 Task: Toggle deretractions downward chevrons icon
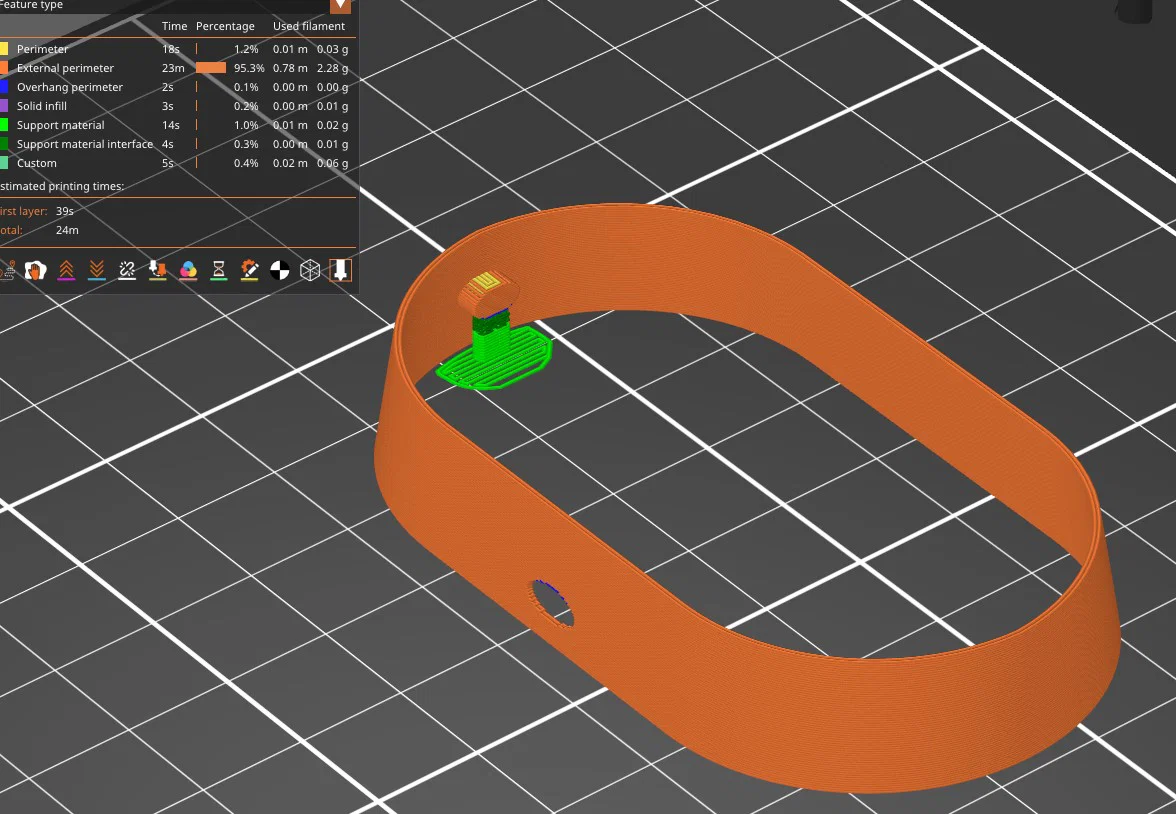point(97,270)
